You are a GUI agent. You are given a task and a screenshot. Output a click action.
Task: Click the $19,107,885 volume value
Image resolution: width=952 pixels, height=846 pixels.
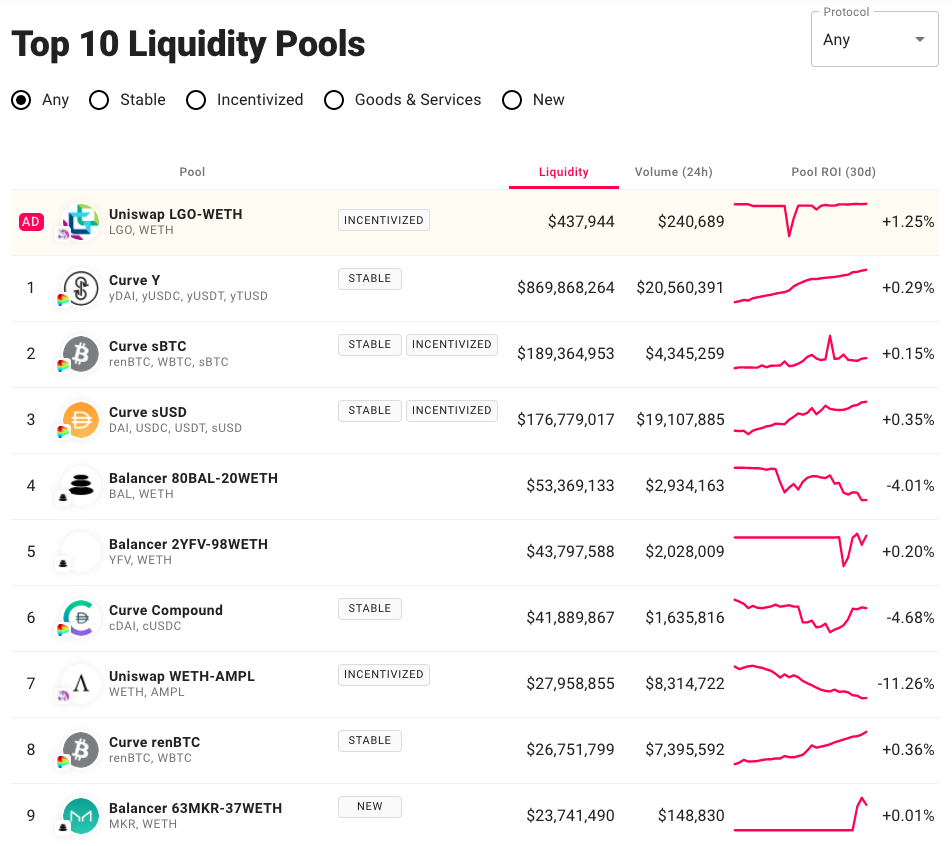coord(680,420)
